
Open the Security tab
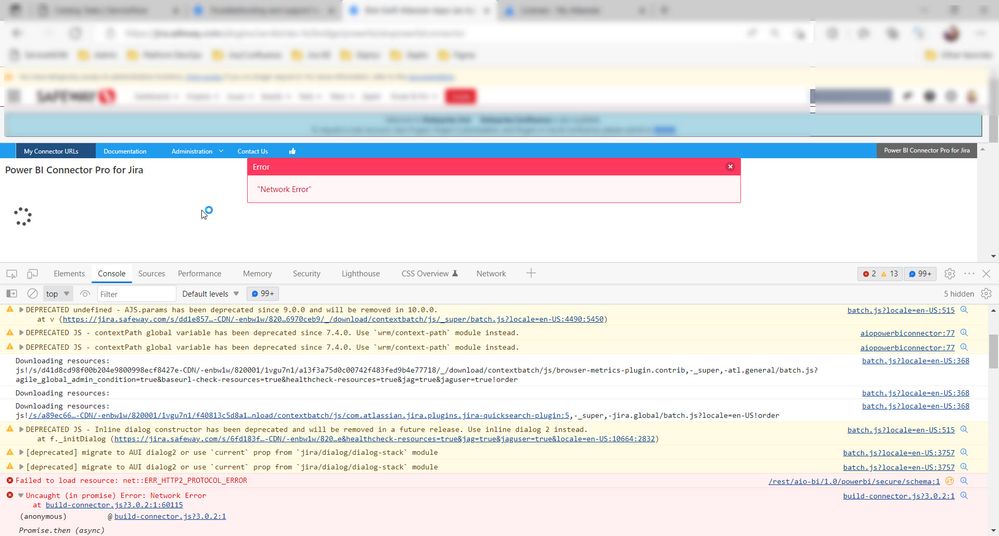pyautogui.click(x=306, y=273)
